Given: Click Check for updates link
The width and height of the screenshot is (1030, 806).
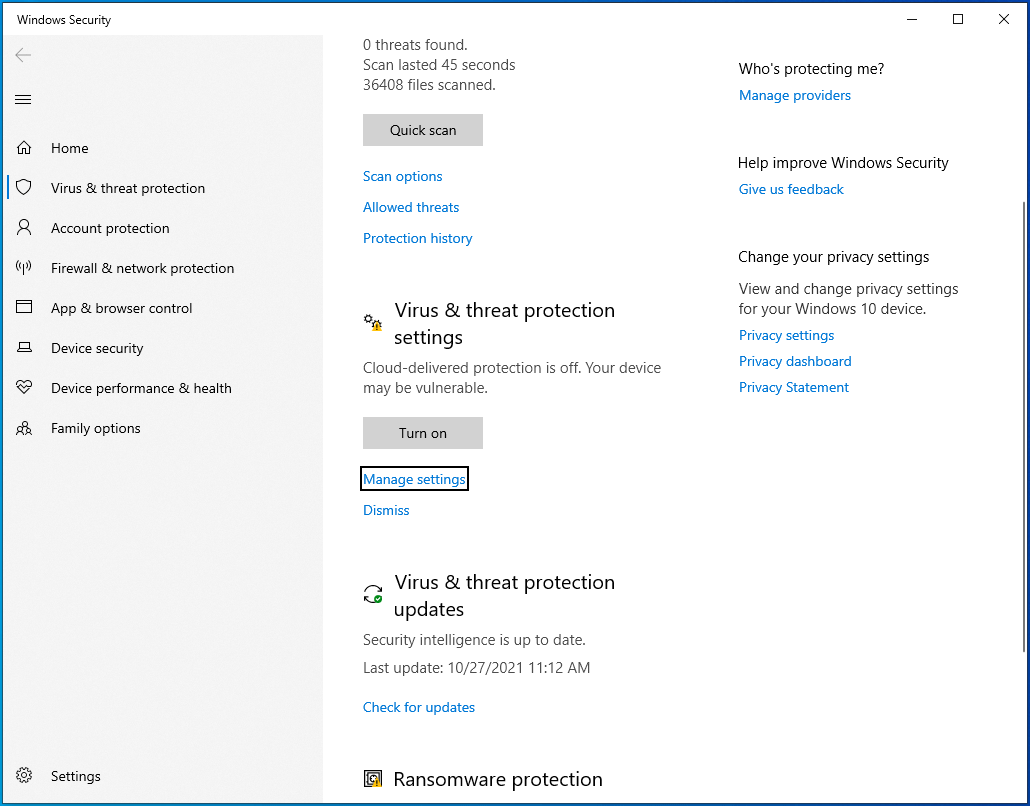Looking at the screenshot, I should [419, 707].
